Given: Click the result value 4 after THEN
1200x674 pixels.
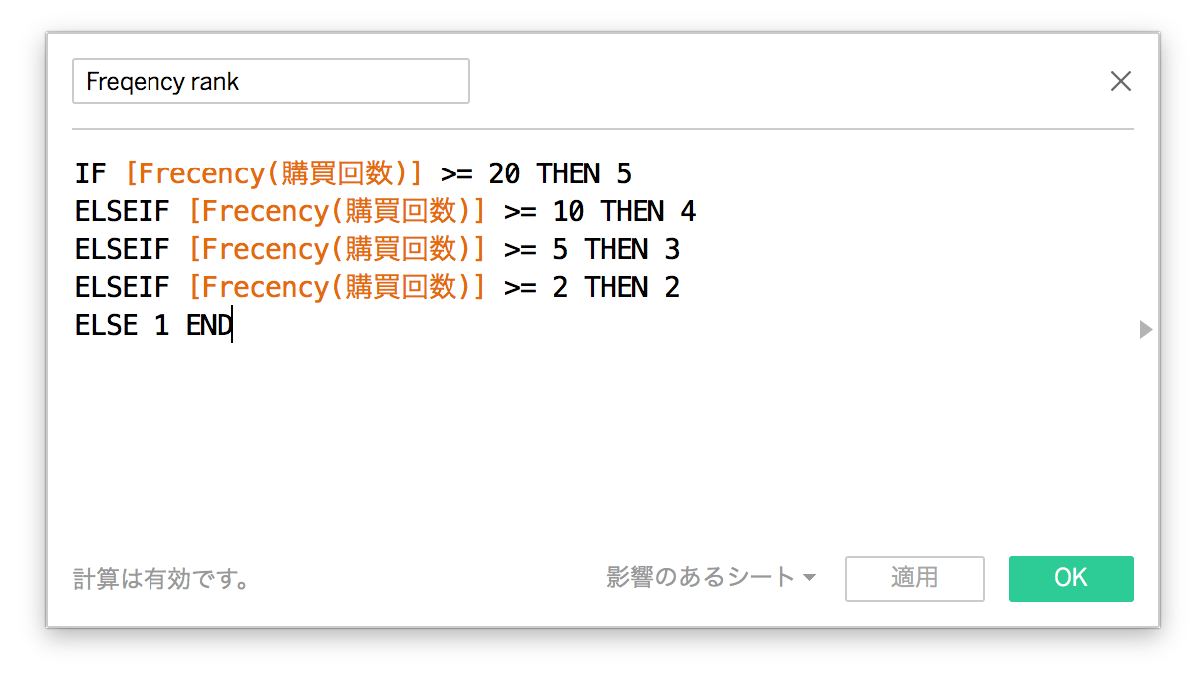Looking at the screenshot, I should pos(688,212).
